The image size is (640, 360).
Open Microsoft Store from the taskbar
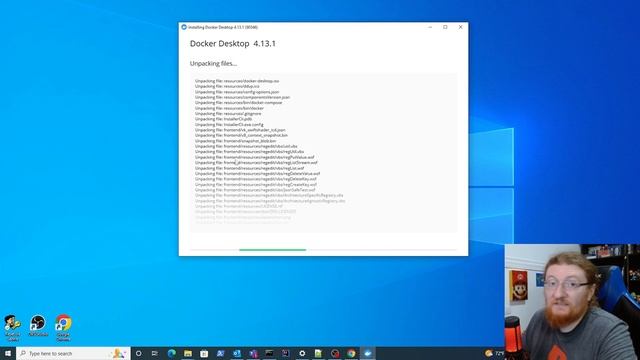[204, 353]
